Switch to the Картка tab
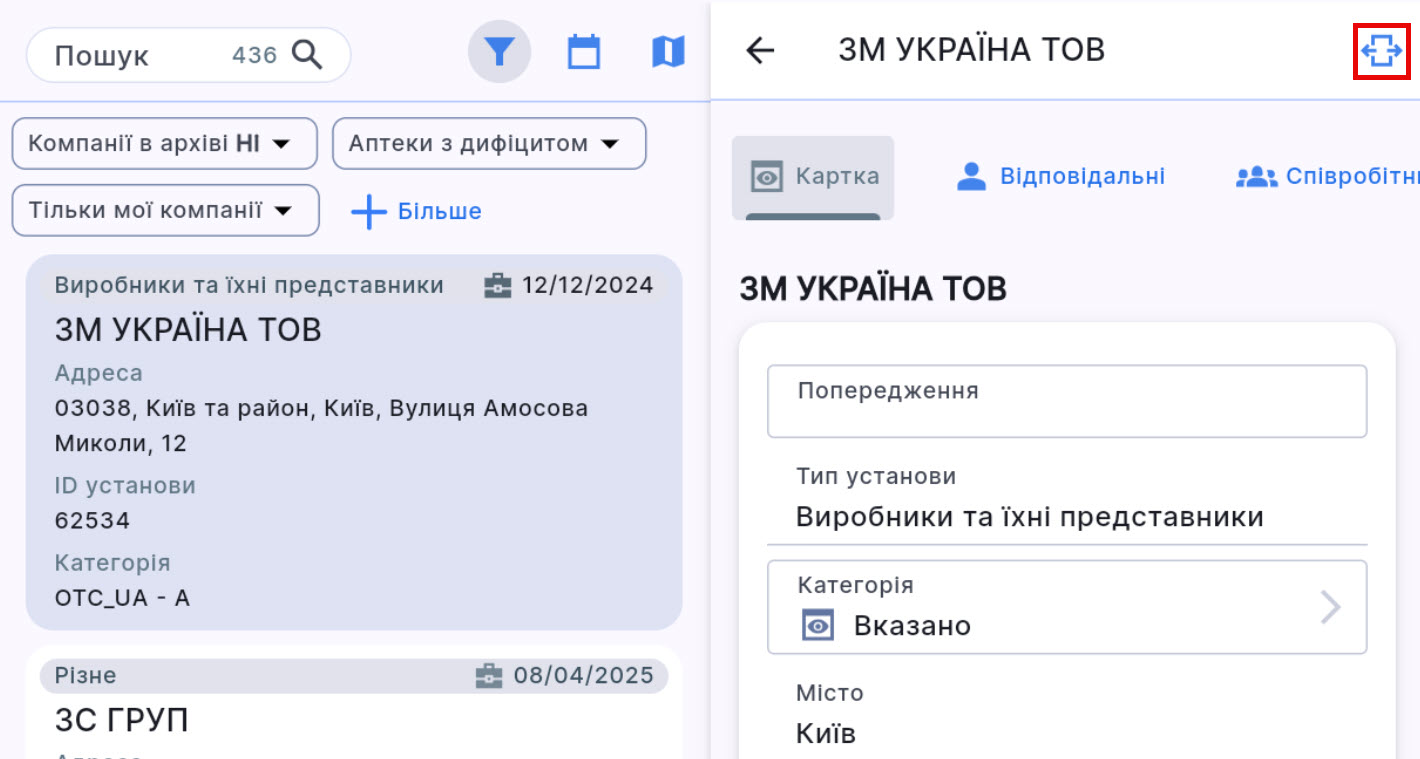This screenshot has width=1420, height=759. pos(813,175)
